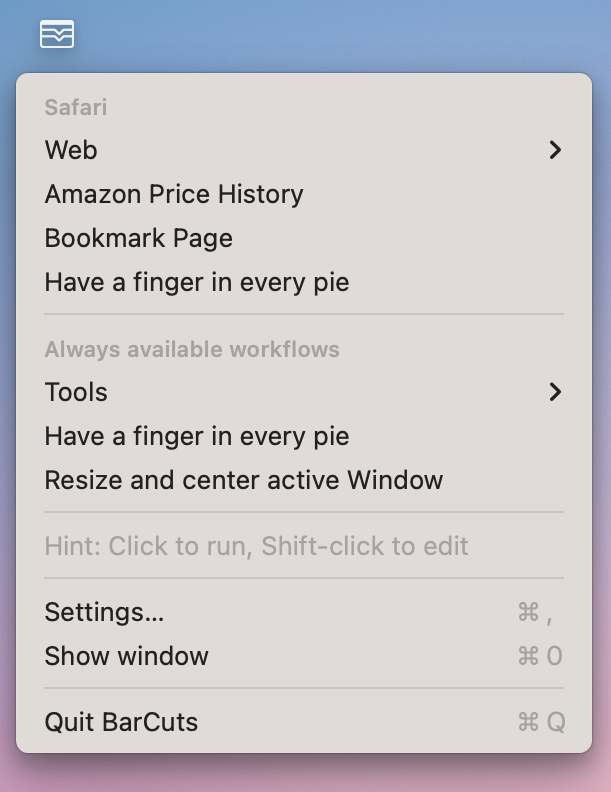
Task: Run Resize and center active Window
Action: tap(304, 480)
